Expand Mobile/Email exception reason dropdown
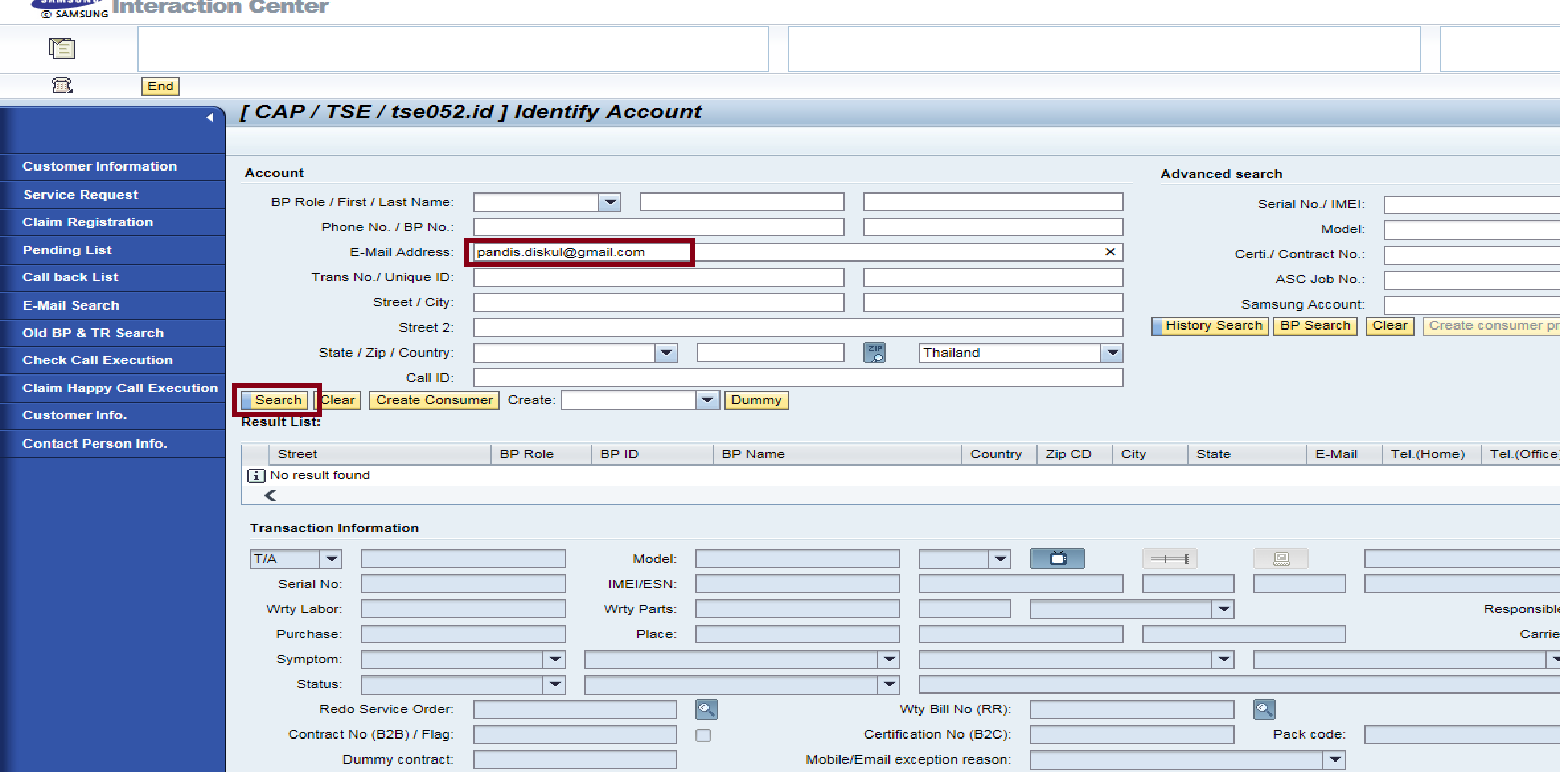The image size is (1560, 772). [1334, 761]
